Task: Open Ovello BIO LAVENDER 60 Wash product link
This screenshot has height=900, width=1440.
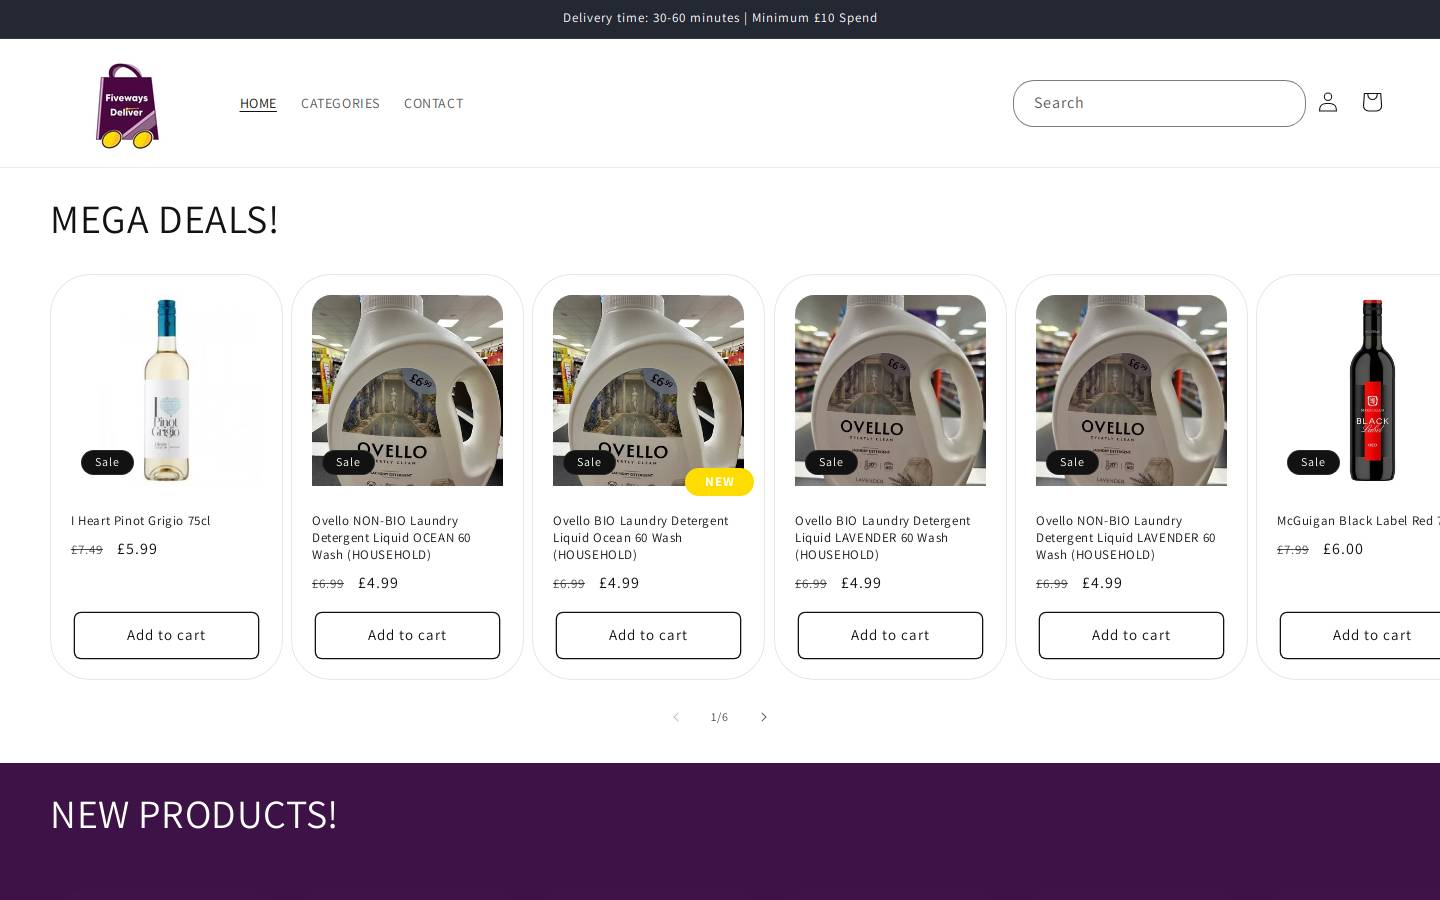Action: point(883,538)
